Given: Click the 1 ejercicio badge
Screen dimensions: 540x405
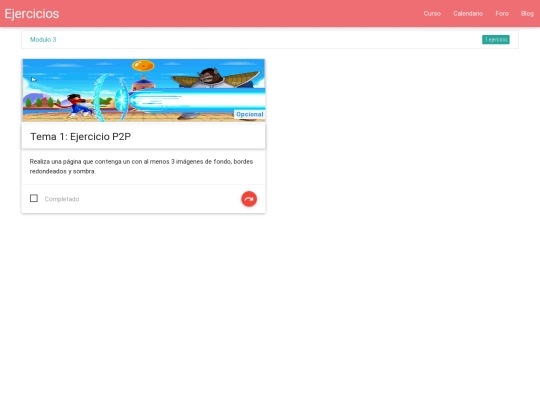Looking at the screenshot, I should [496, 40].
